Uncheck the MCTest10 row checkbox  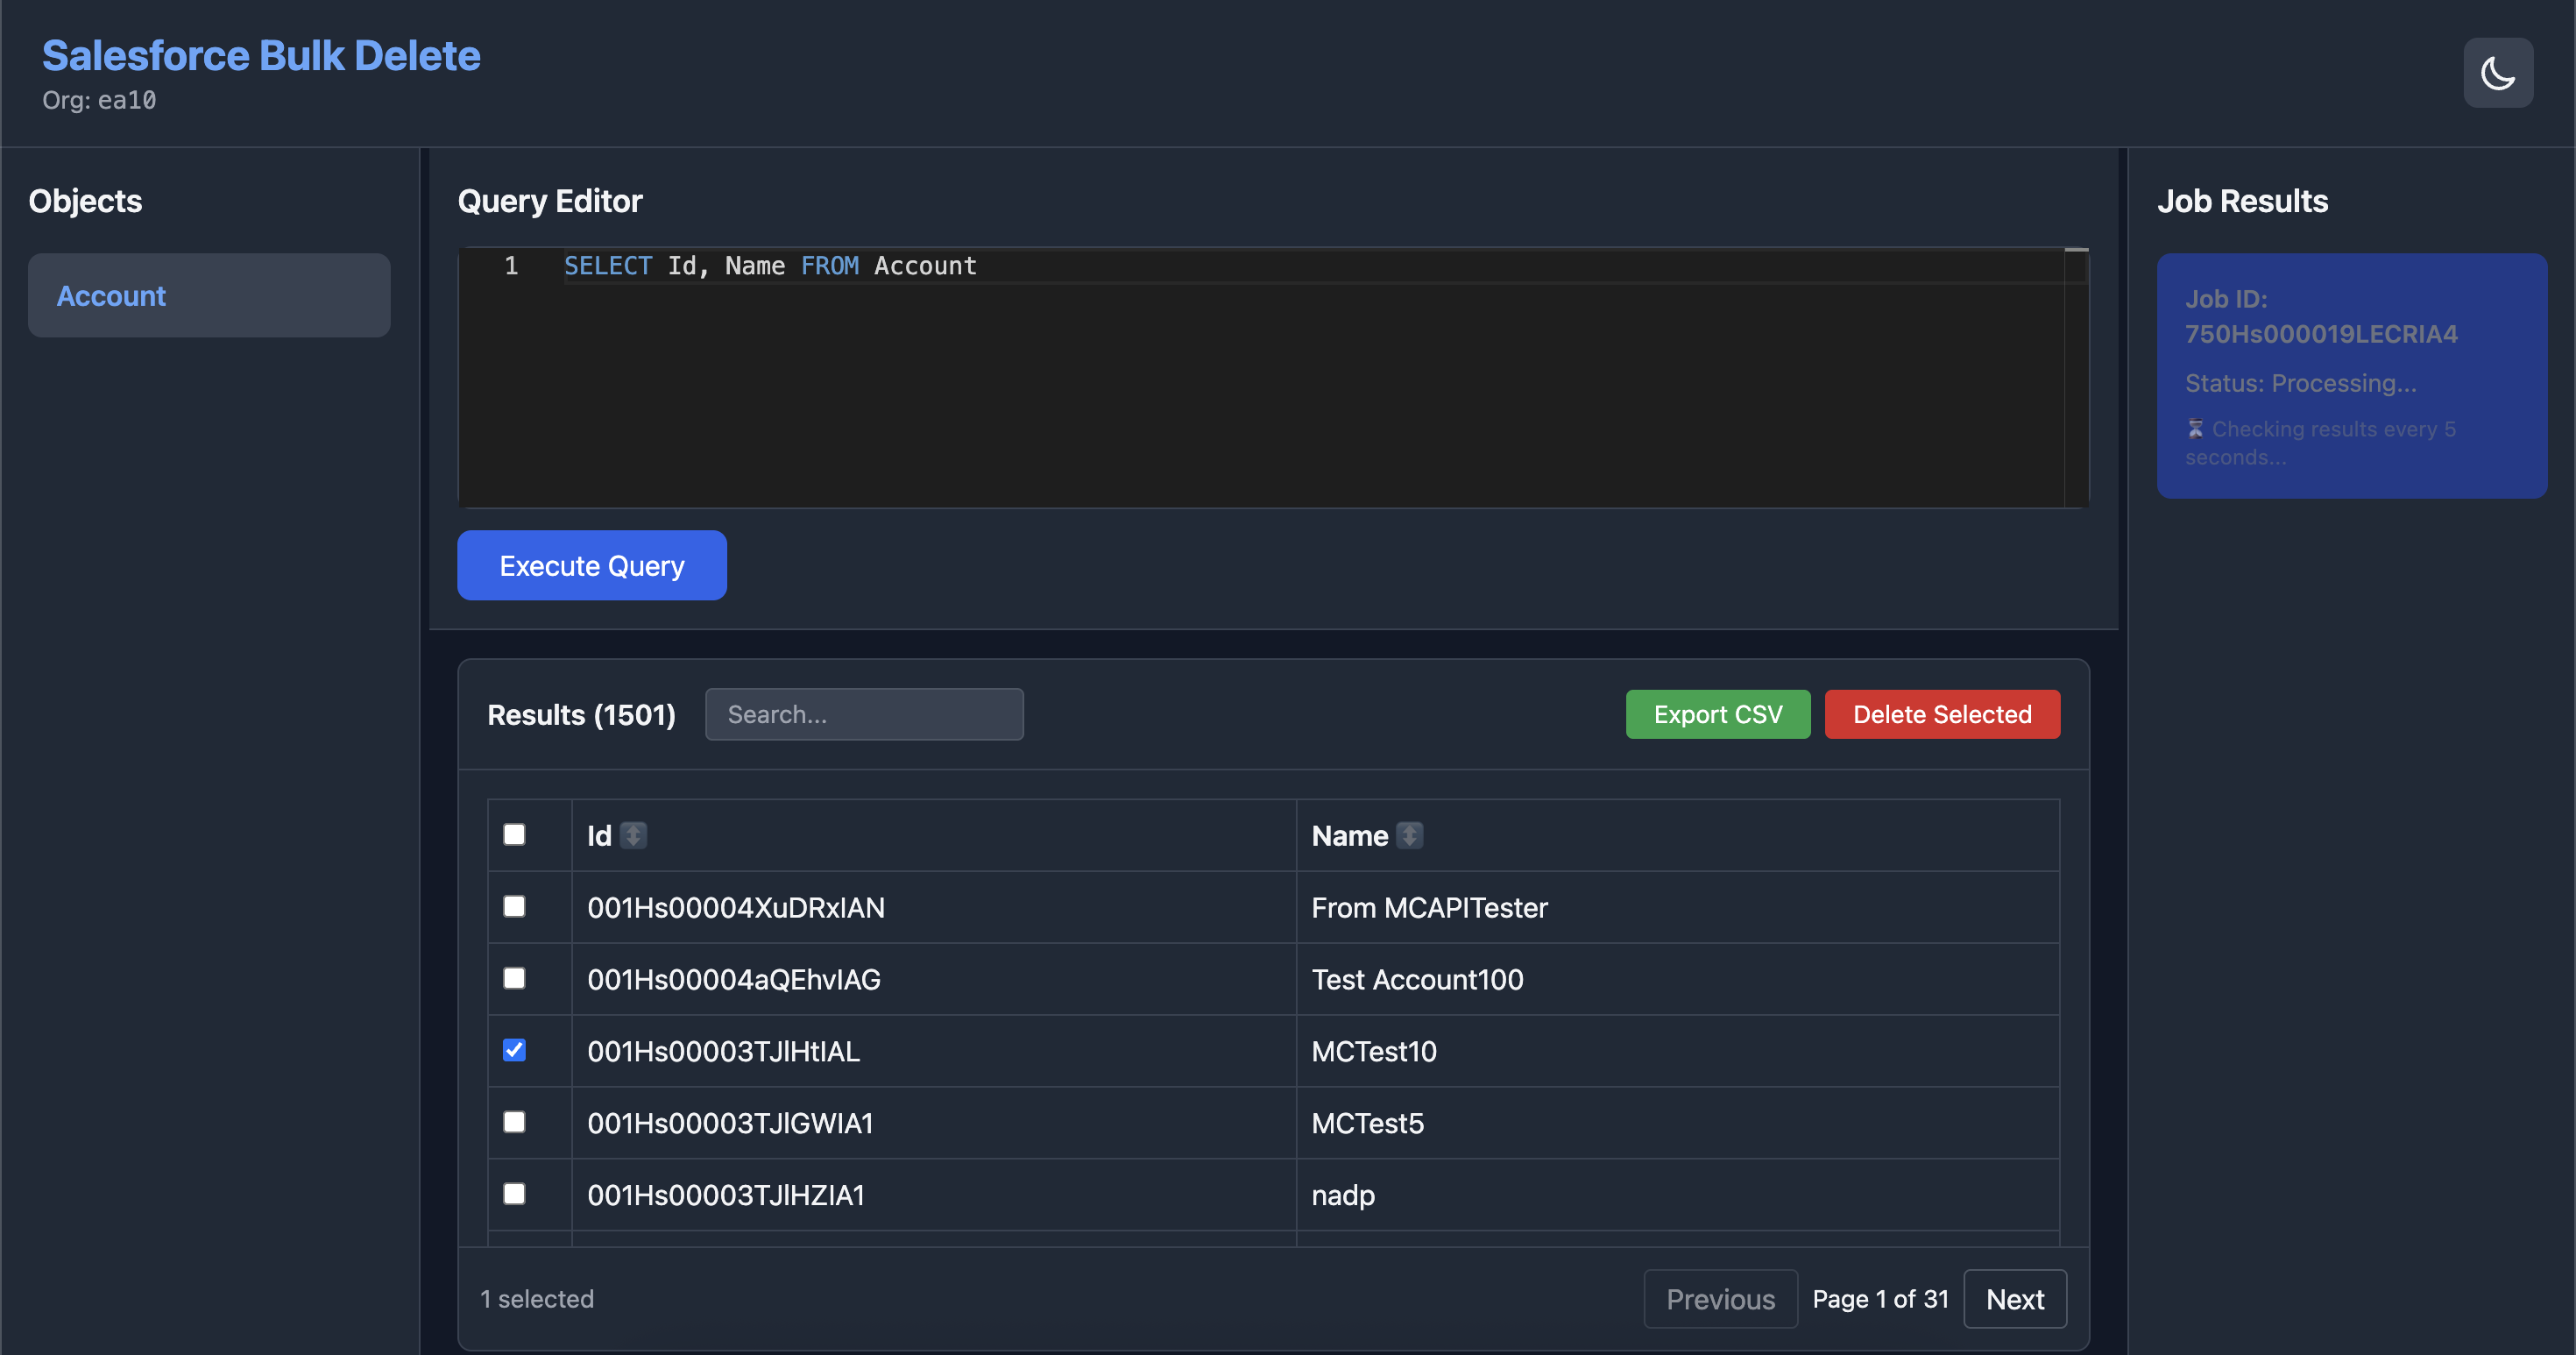(x=514, y=1050)
